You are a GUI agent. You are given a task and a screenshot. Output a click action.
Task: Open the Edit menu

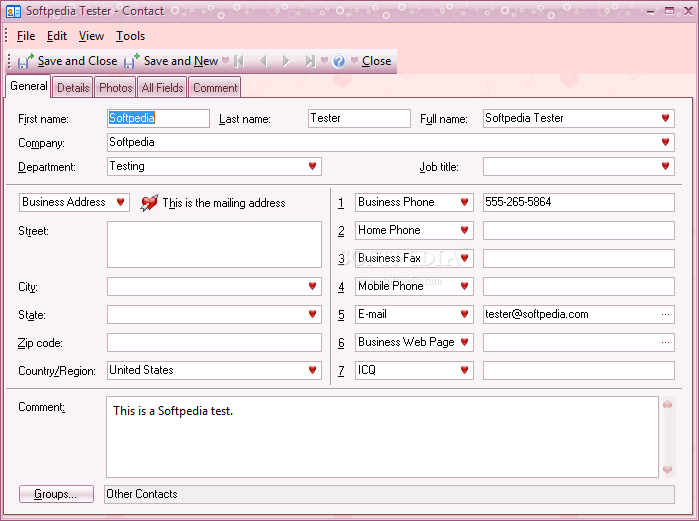57,36
